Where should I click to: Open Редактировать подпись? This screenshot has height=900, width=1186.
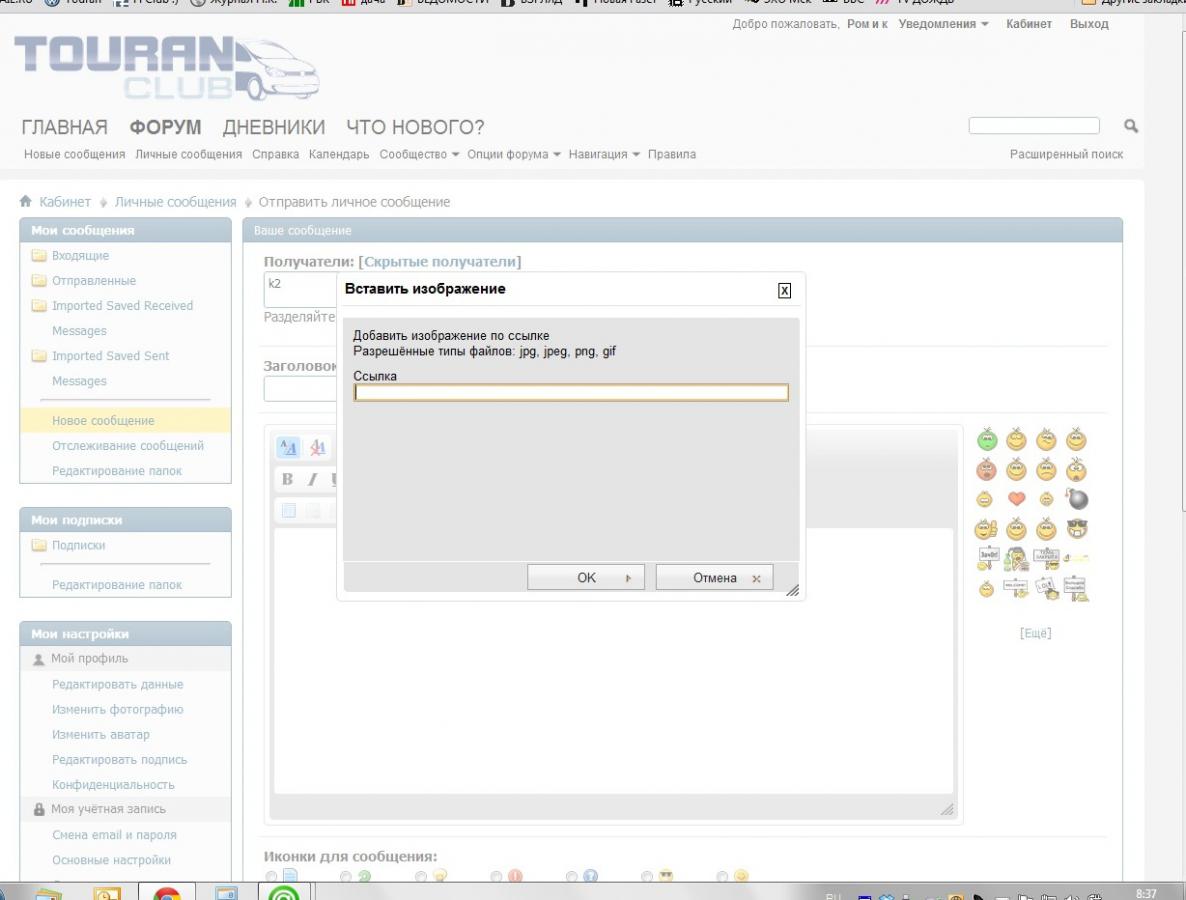click(x=120, y=759)
